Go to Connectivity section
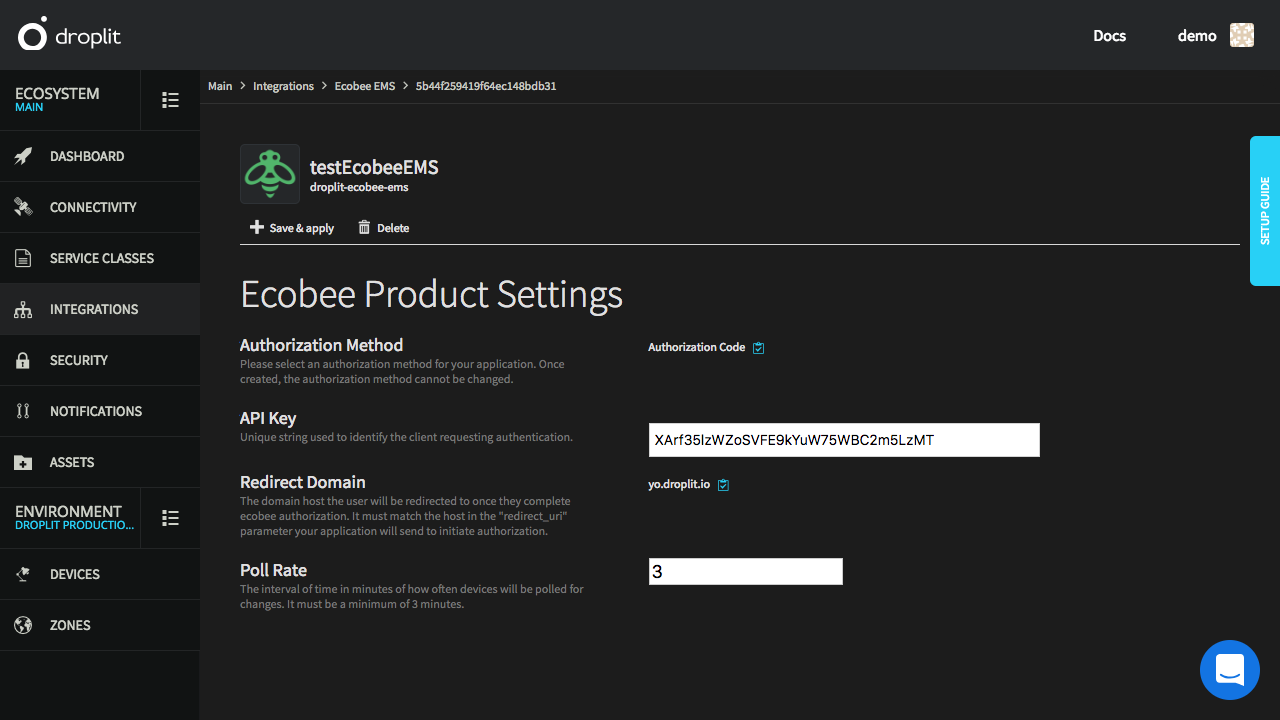This screenshot has width=1280, height=720. (100, 207)
